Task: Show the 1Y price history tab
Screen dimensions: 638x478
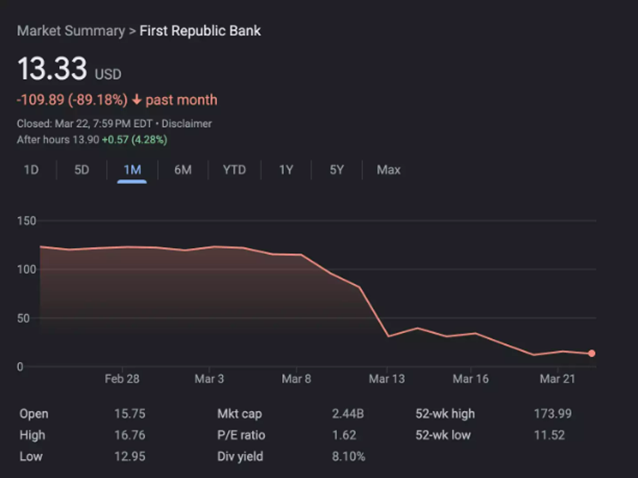Action: [x=286, y=170]
